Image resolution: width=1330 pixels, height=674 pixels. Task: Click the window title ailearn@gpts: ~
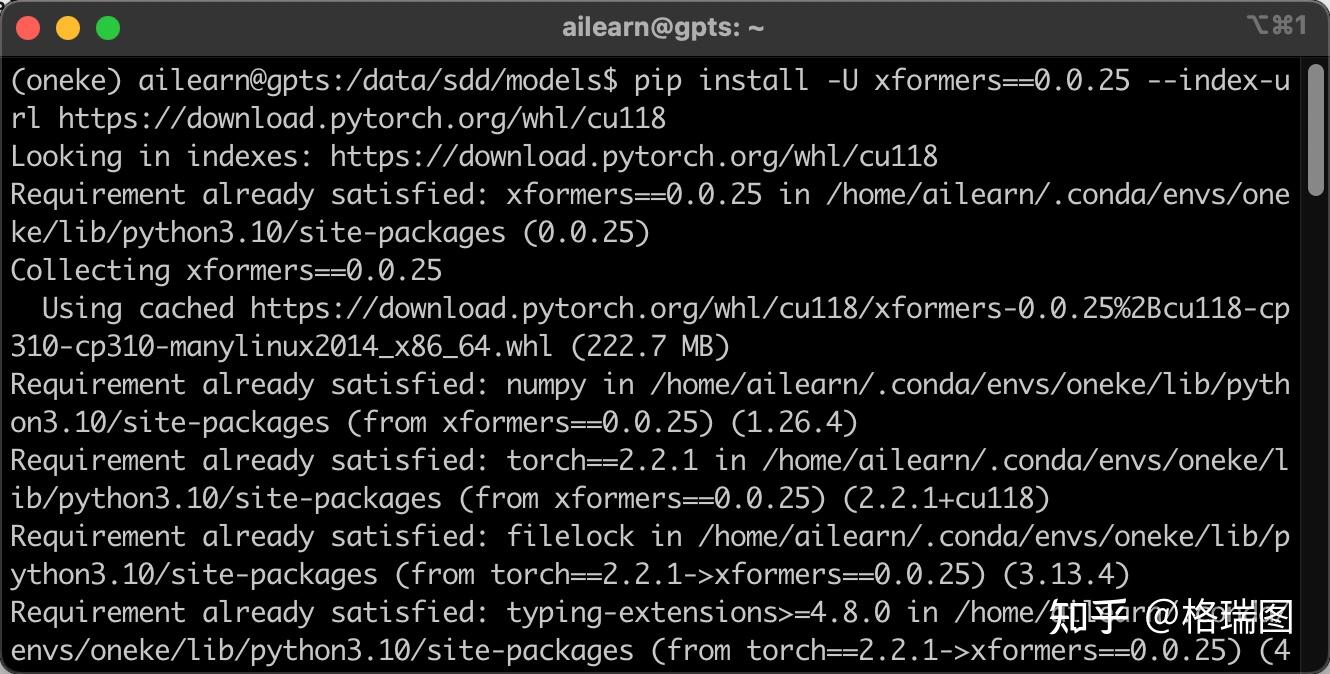point(663,28)
